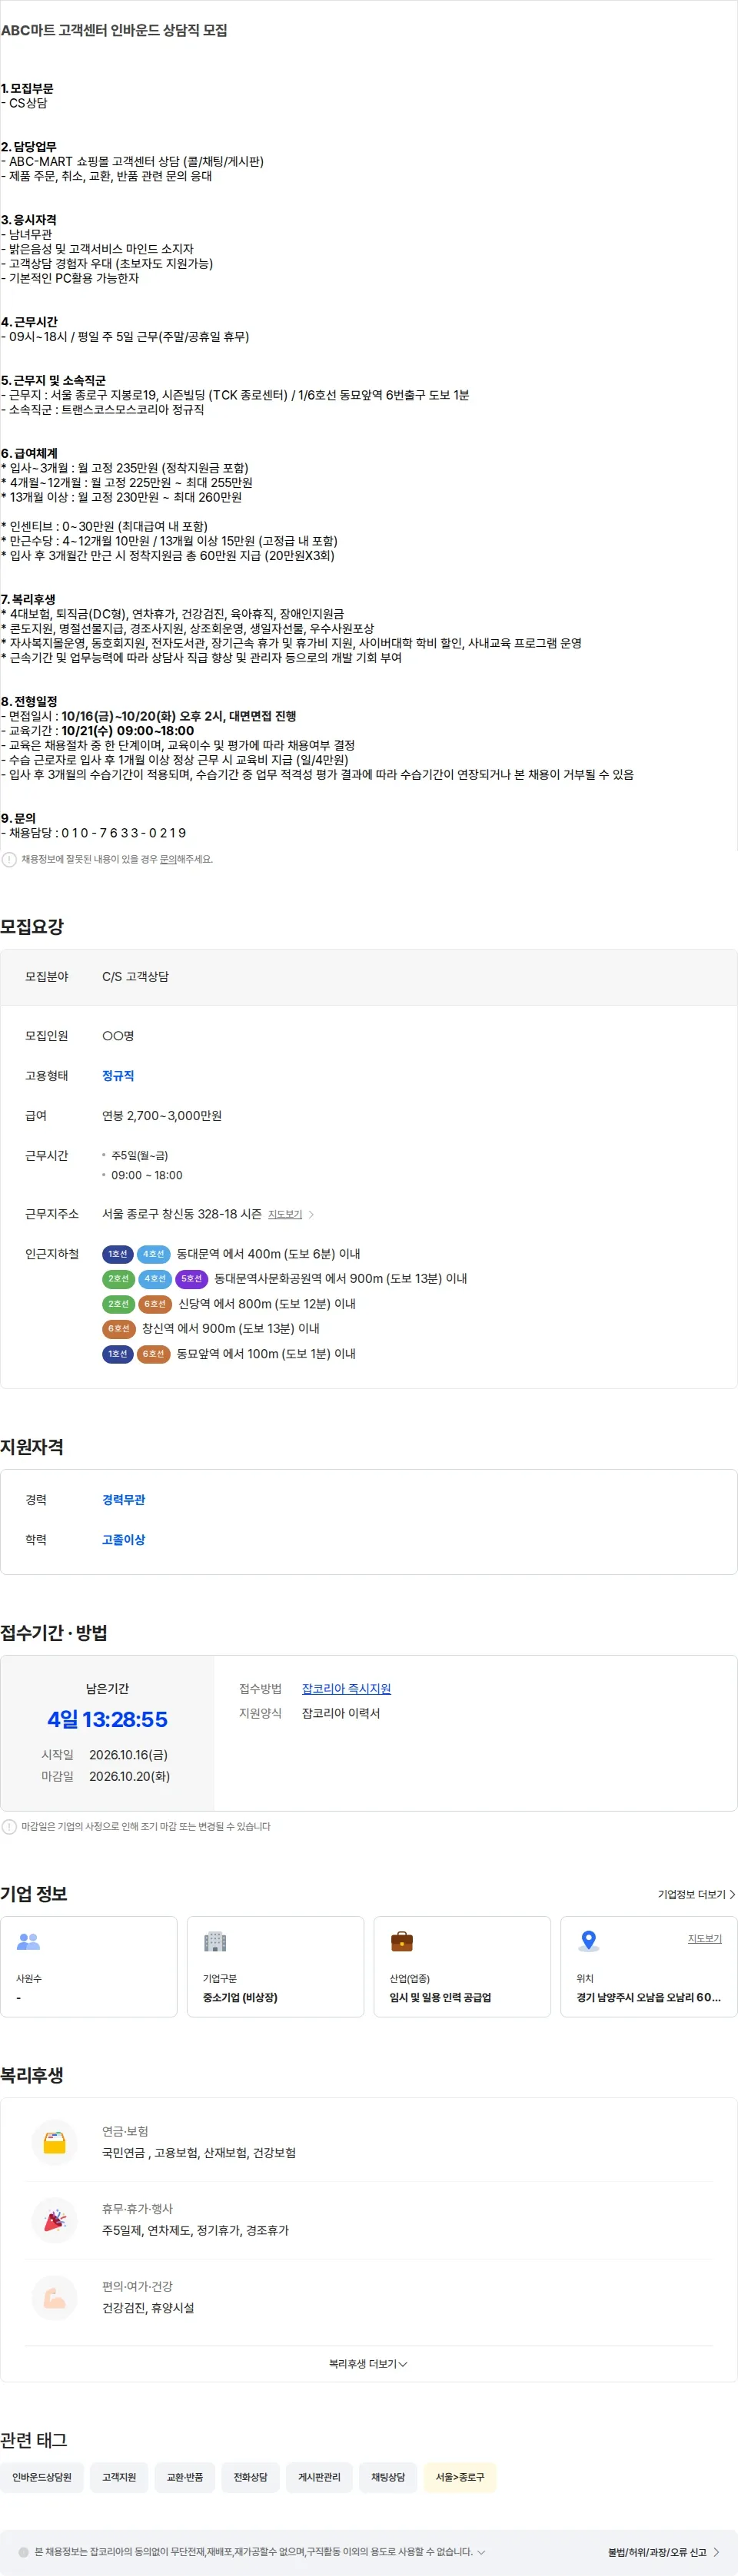Click 4호선 badge in 동대문역 row
Viewport: 738px width, 2576px height.
[x=153, y=1254]
